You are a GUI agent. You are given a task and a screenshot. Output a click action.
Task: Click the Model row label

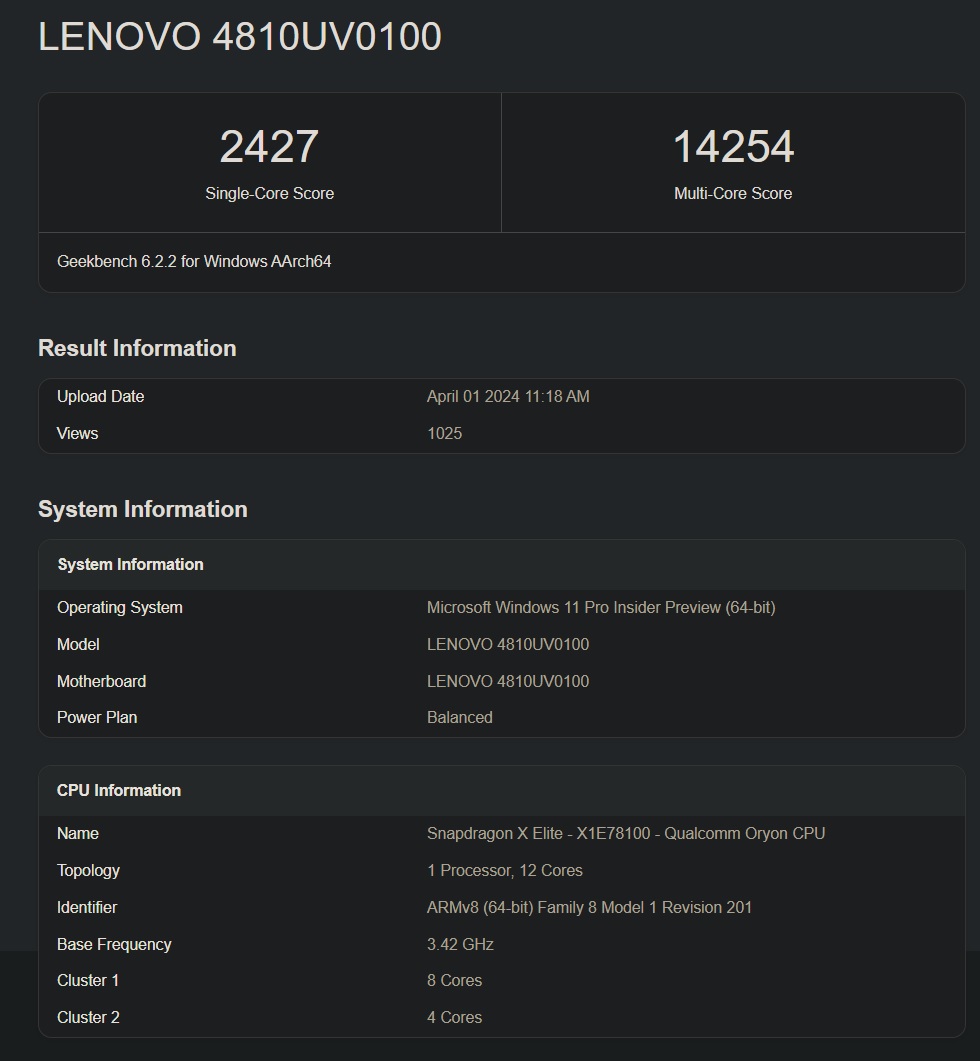(78, 644)
